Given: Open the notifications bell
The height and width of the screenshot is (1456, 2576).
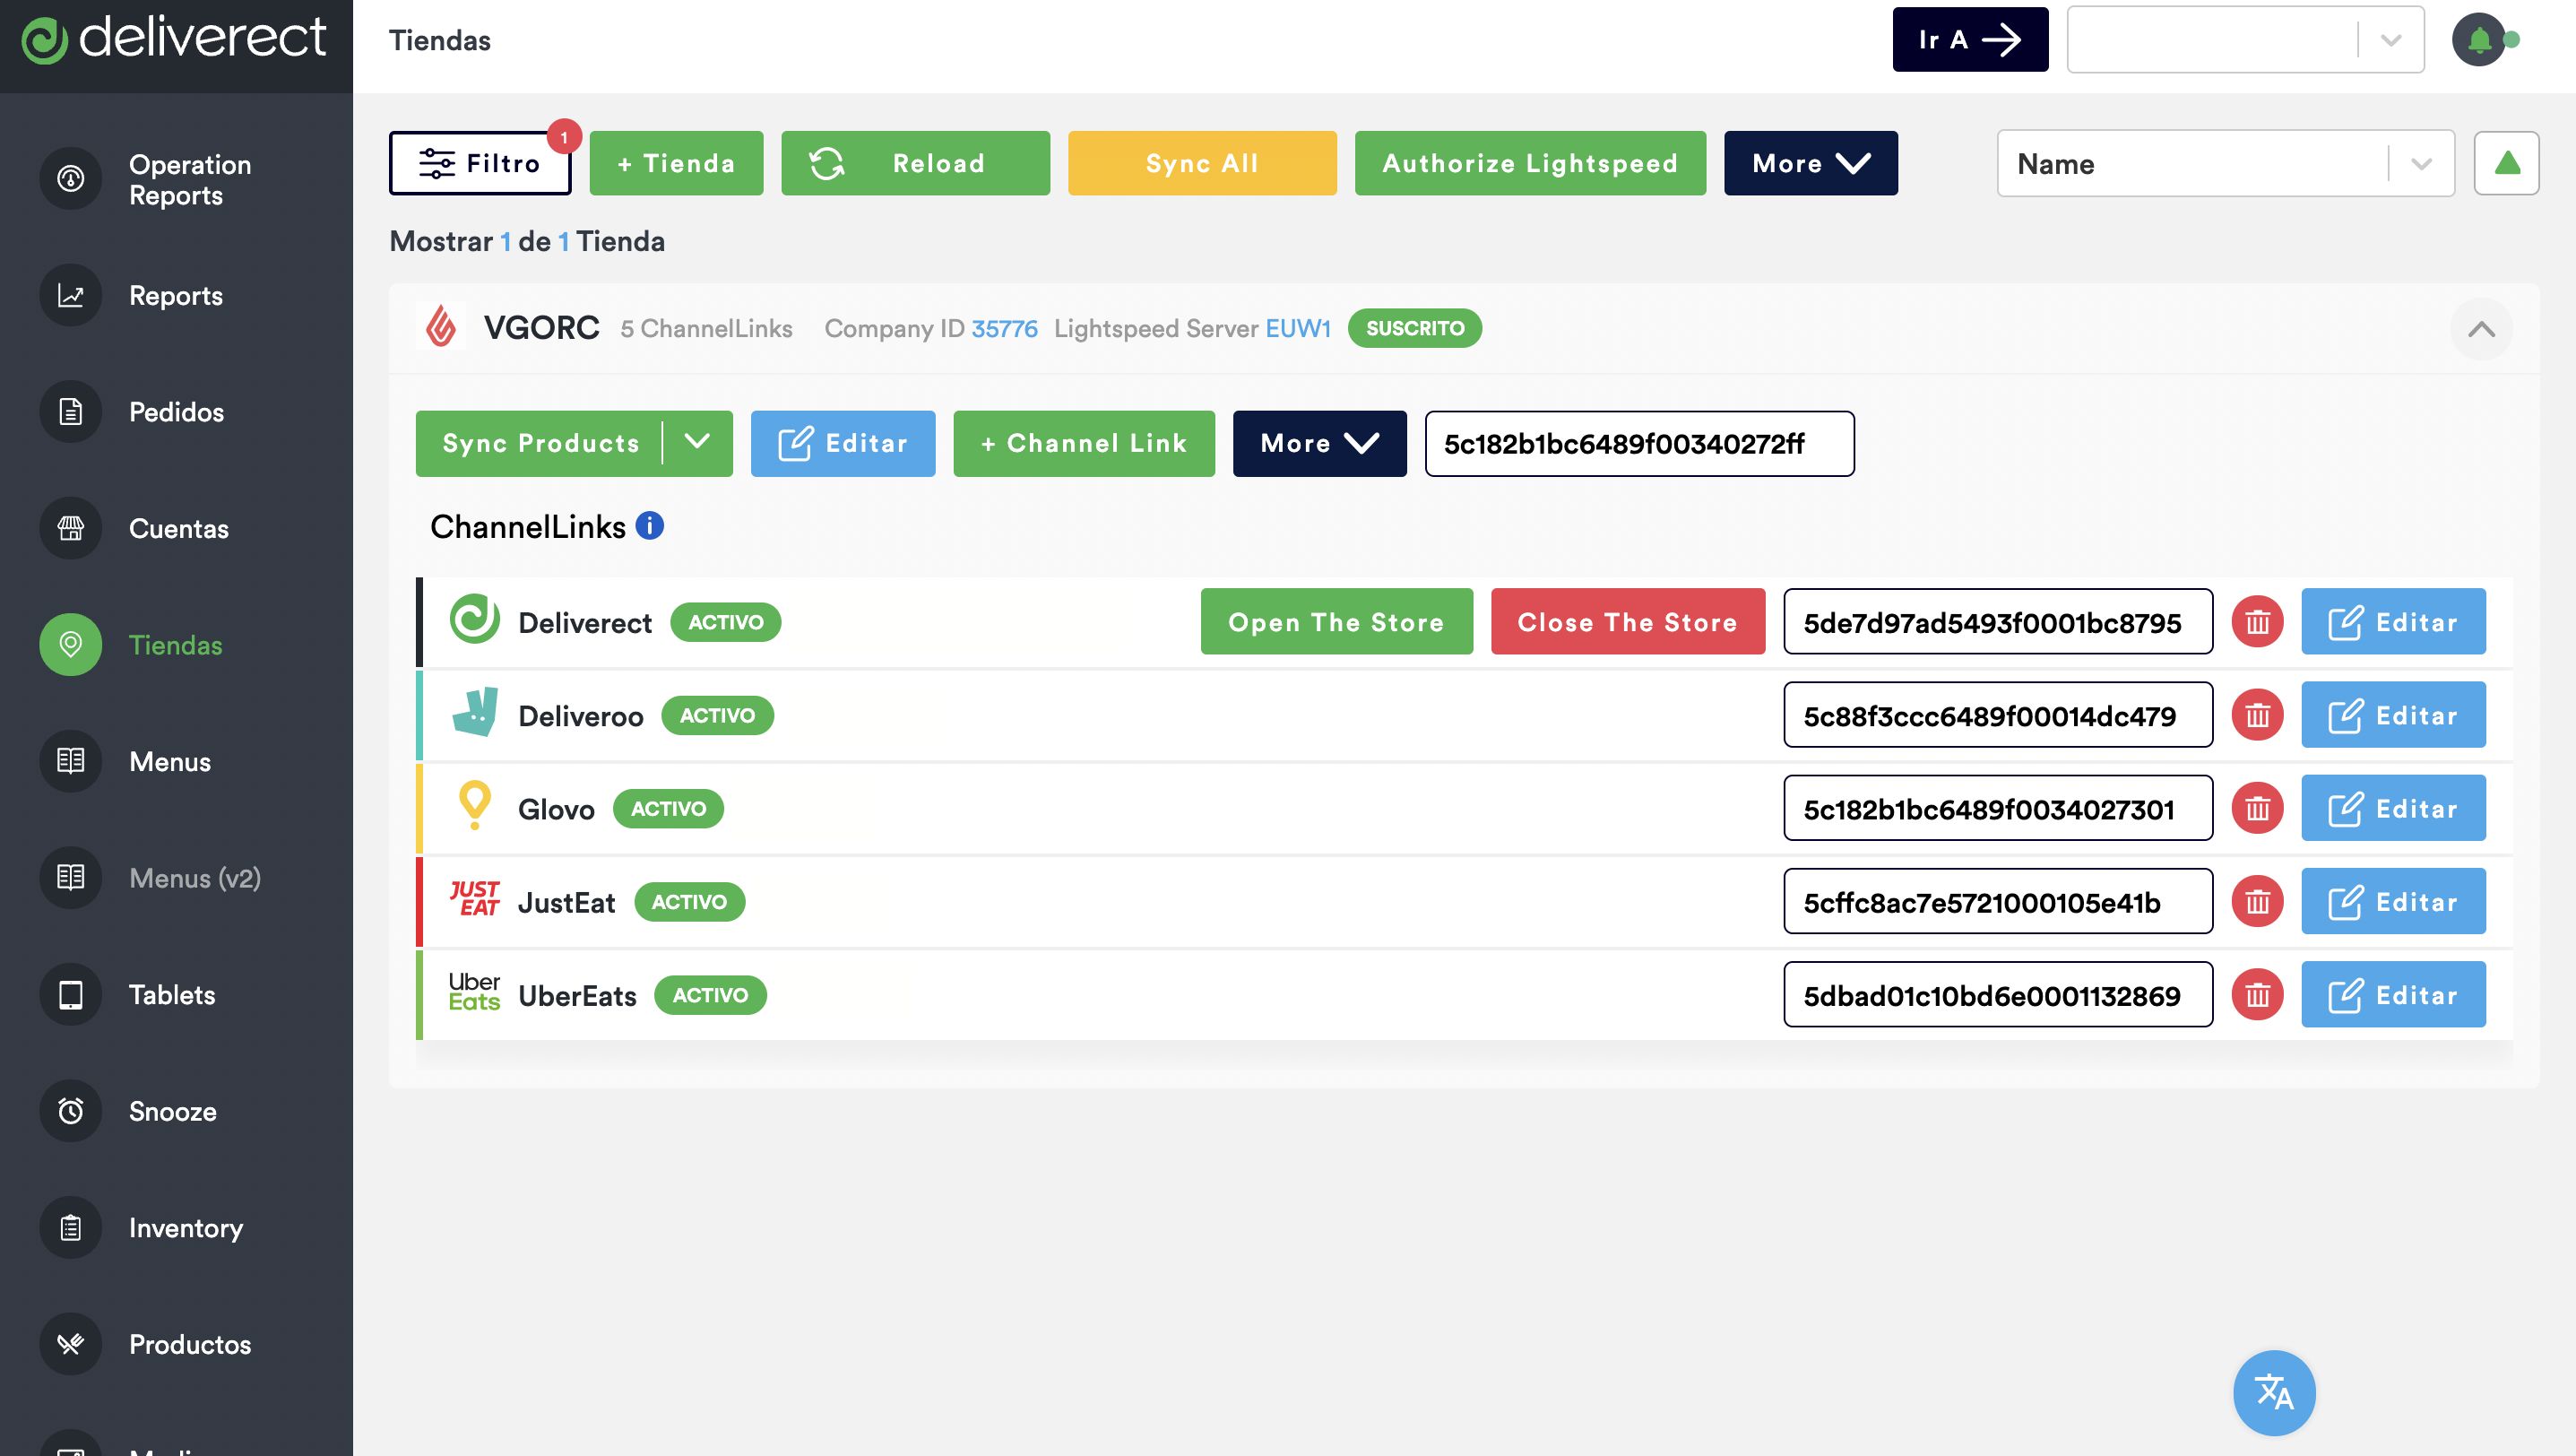Looking at the screenshot, I should [x=2479, y=40].
